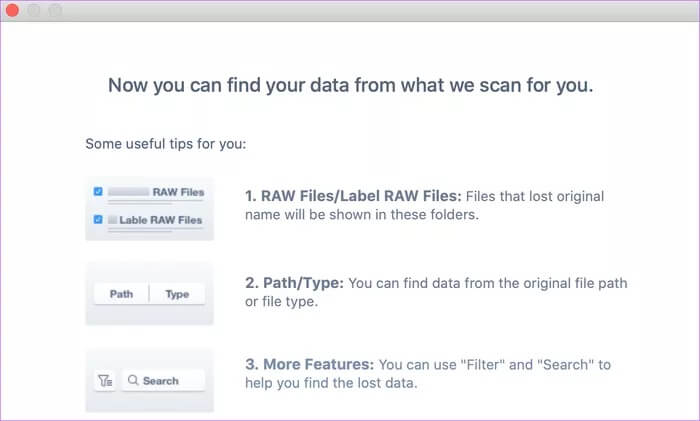Click the Path/Type tip heading

(294, 283)
